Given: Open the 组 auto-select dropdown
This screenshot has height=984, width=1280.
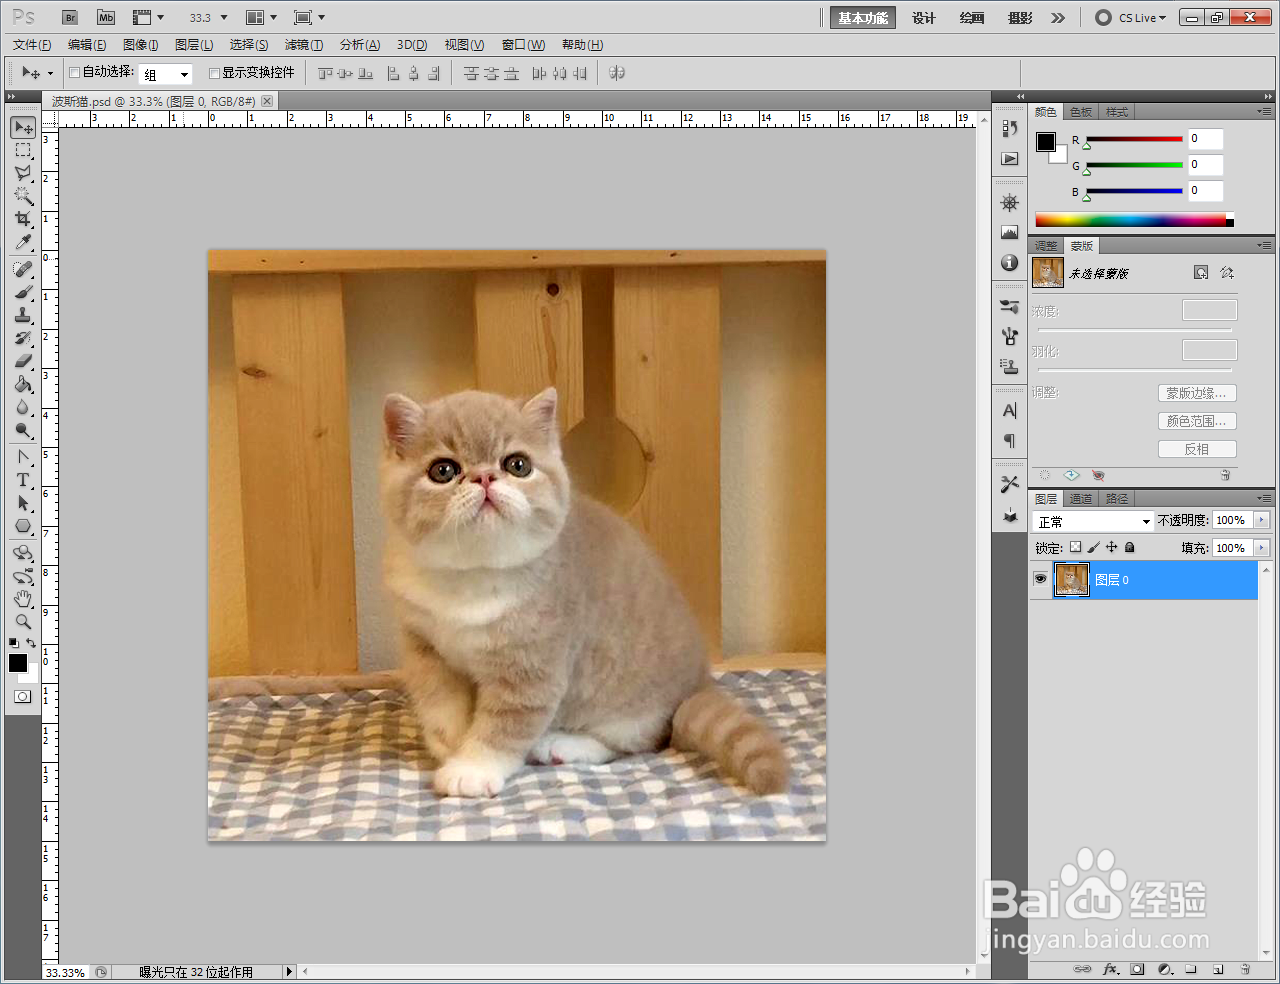Looking at the screenshot, I should 165,74.
